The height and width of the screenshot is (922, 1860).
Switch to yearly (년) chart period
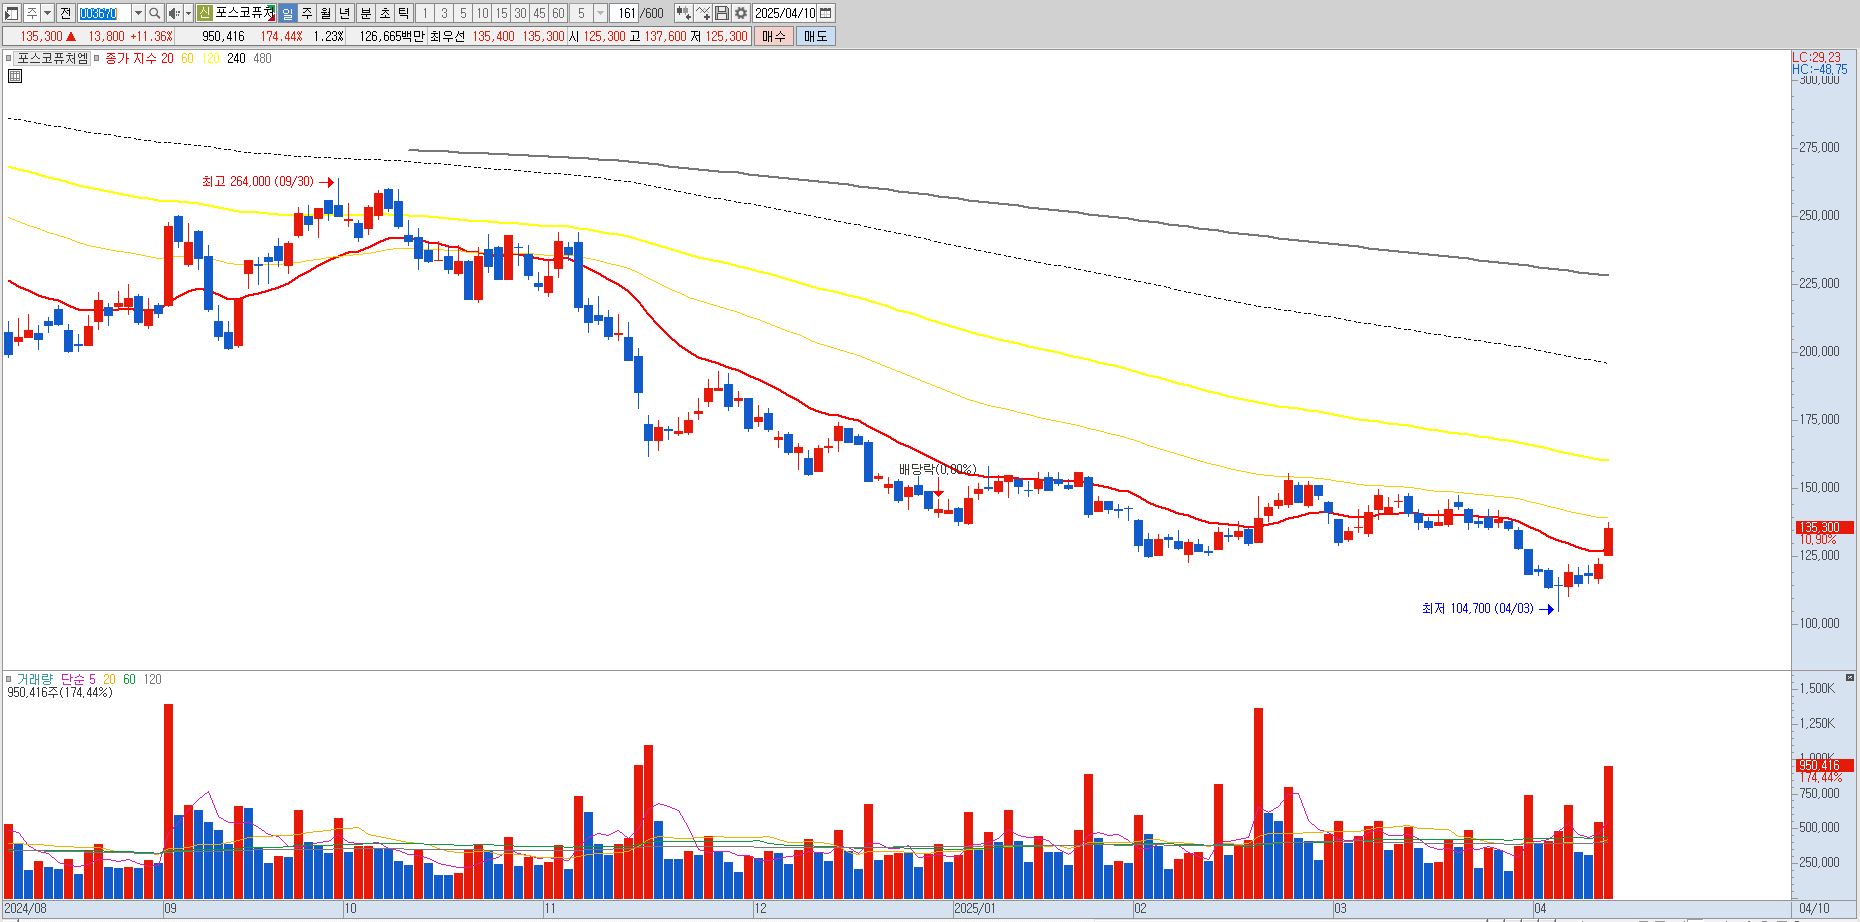[x=345, y=13]
